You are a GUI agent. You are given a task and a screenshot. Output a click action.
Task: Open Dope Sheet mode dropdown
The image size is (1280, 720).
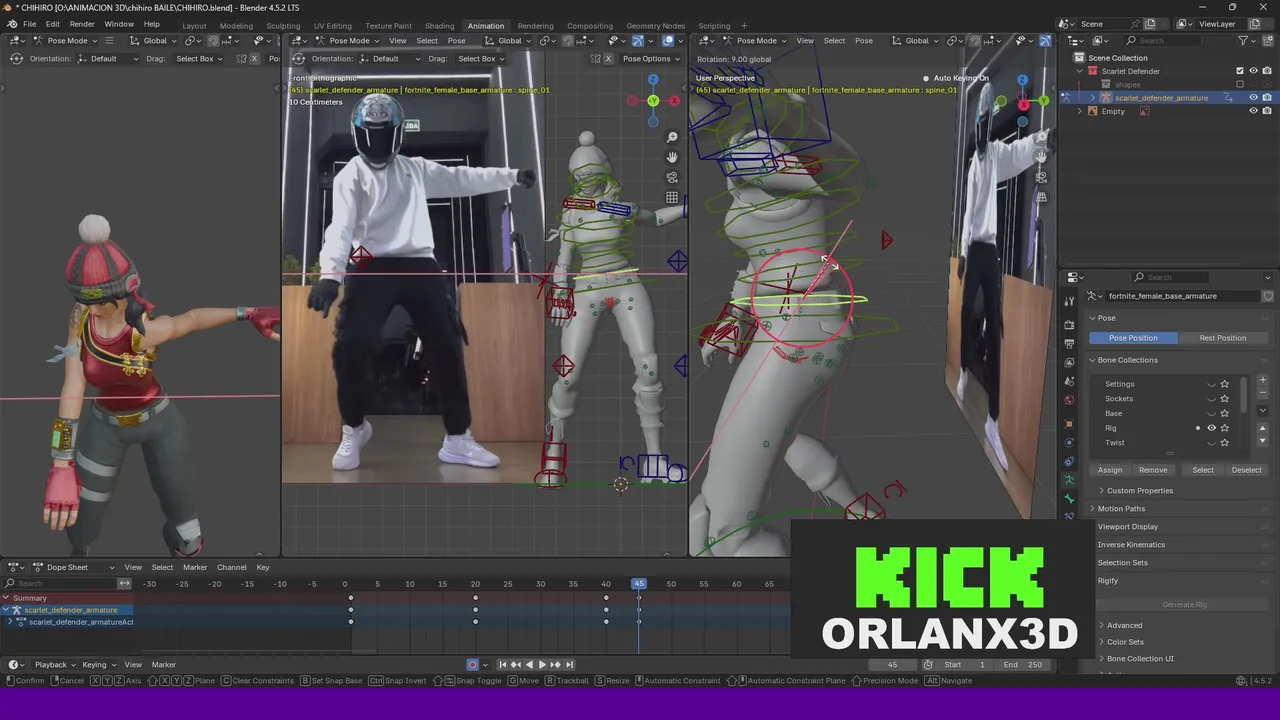point(74,567)
